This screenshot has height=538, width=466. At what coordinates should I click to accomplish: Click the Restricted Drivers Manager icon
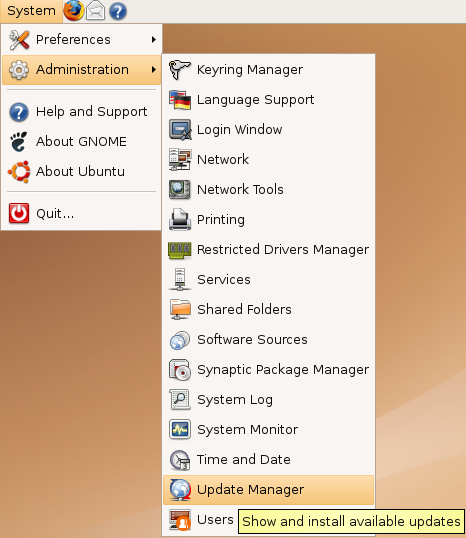(x=180, y=249)
